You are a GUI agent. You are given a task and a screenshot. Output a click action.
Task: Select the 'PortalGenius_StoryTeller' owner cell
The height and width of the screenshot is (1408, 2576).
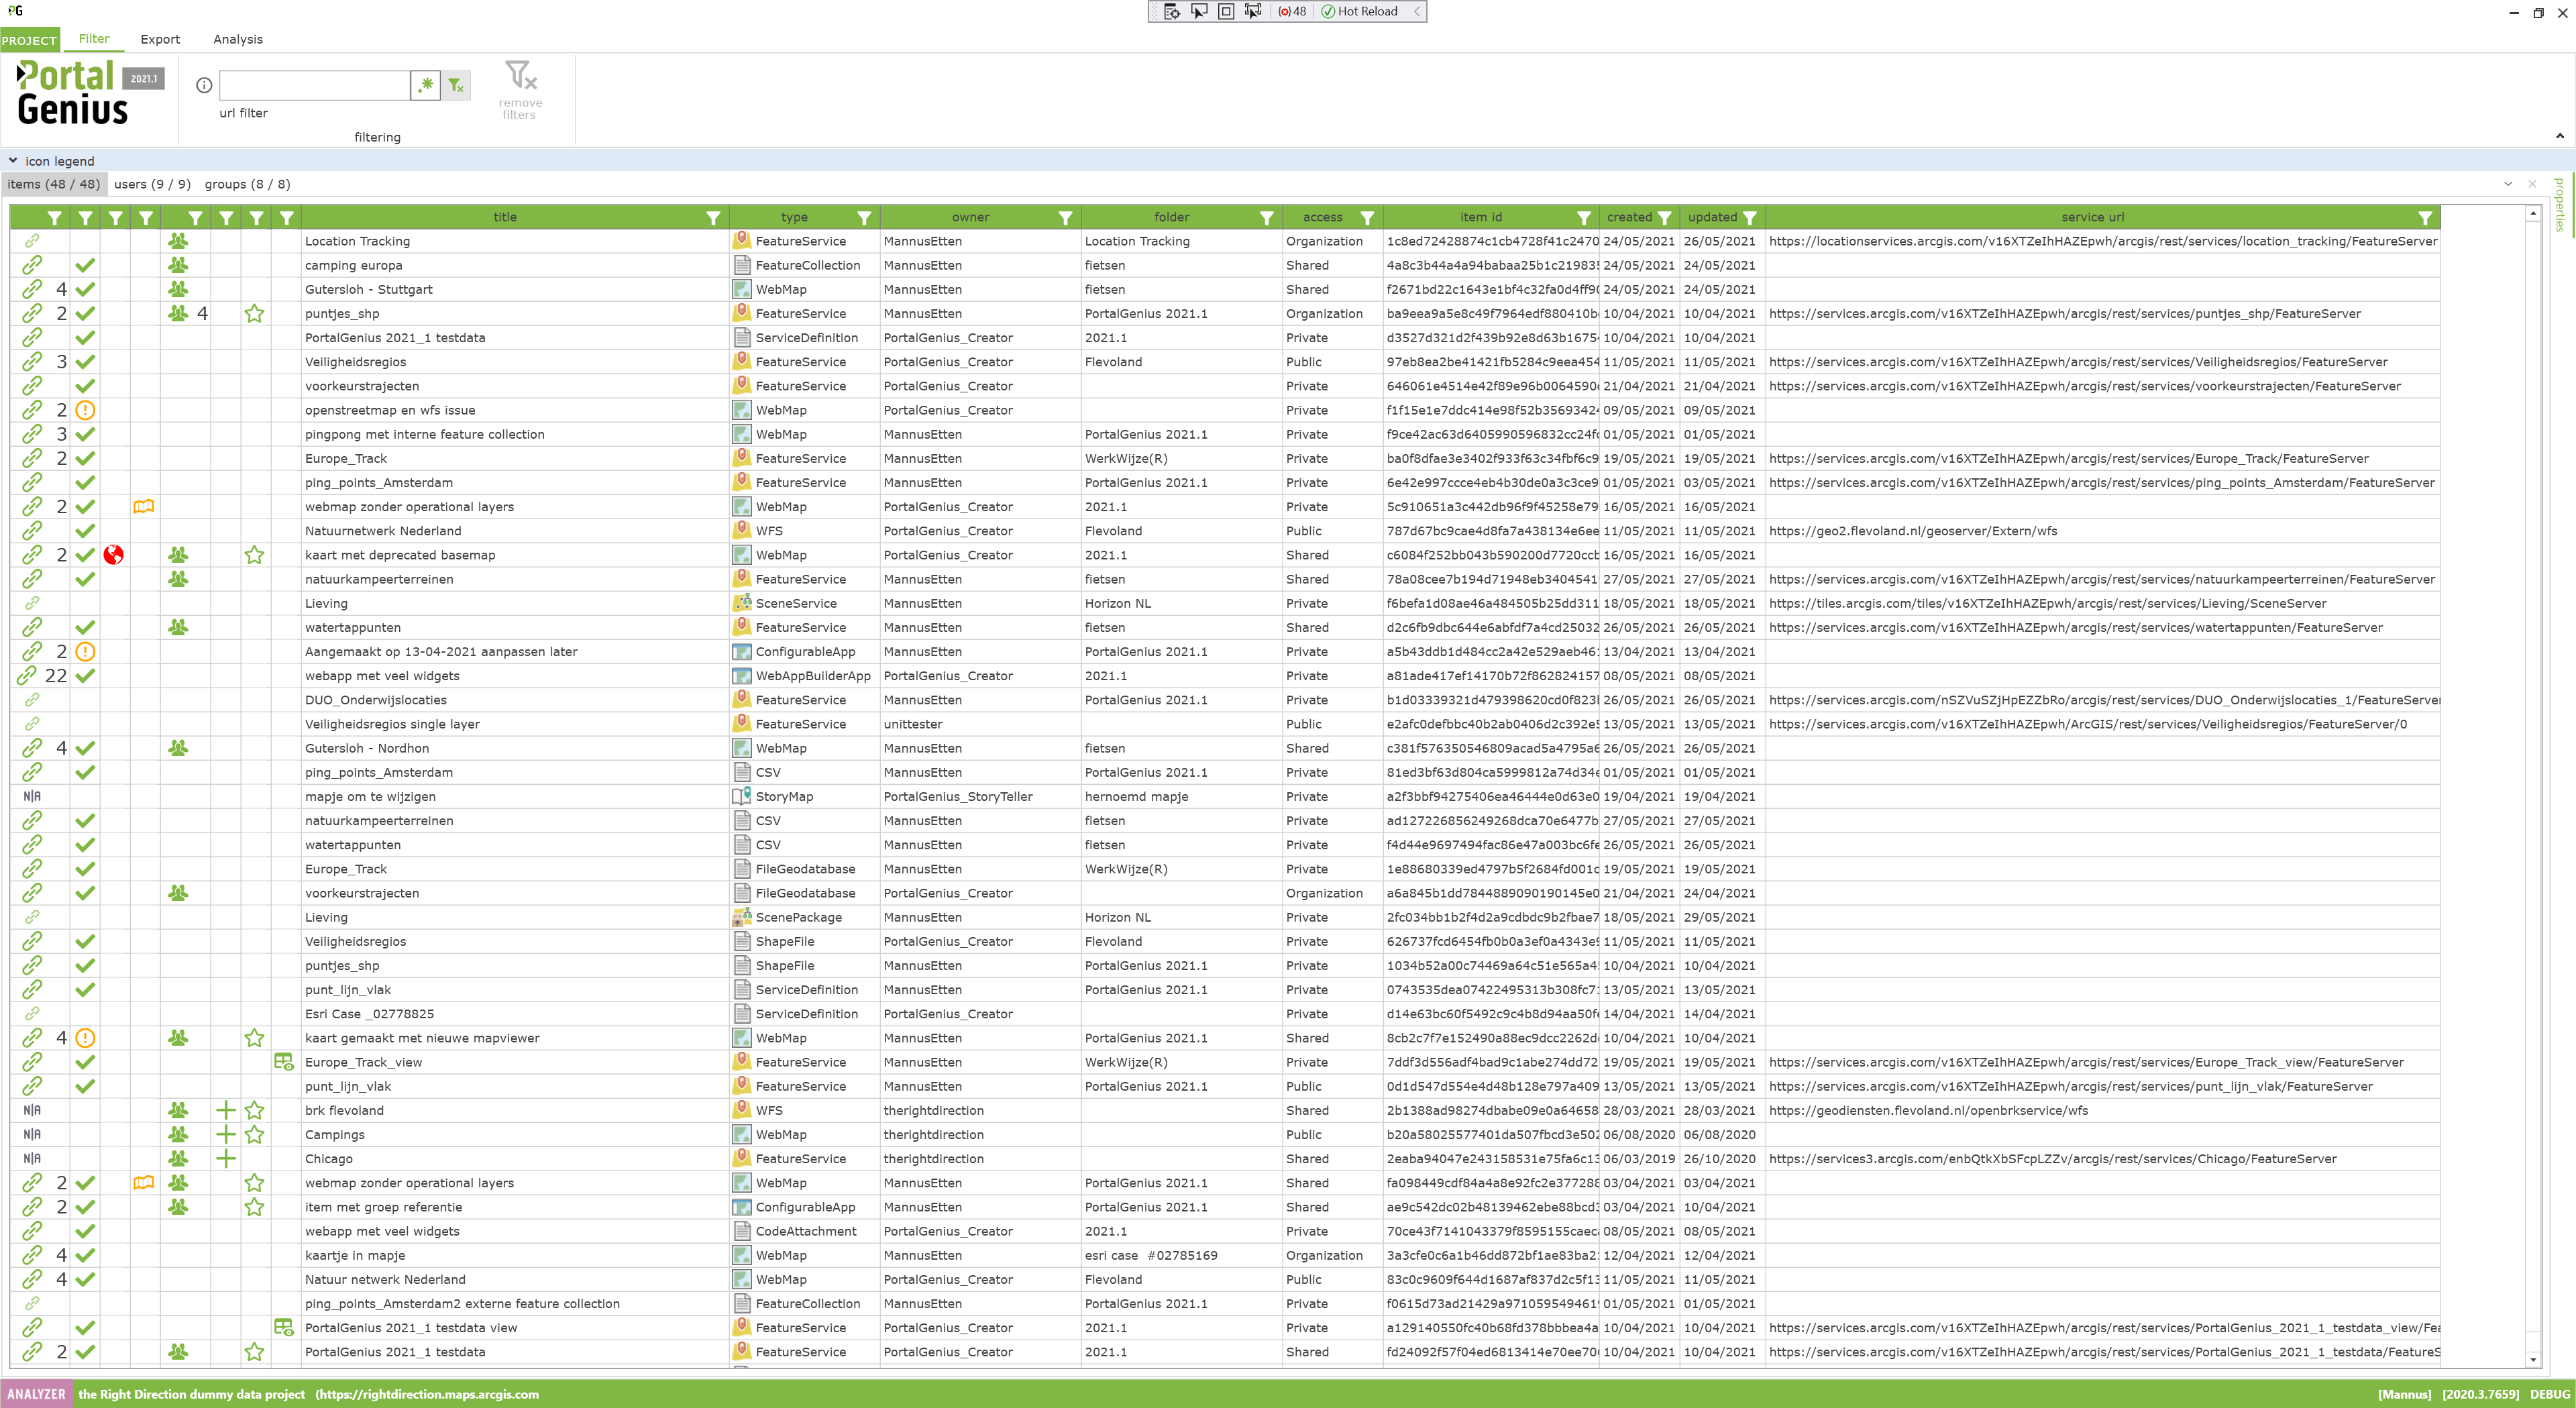[x=980, y=796]
